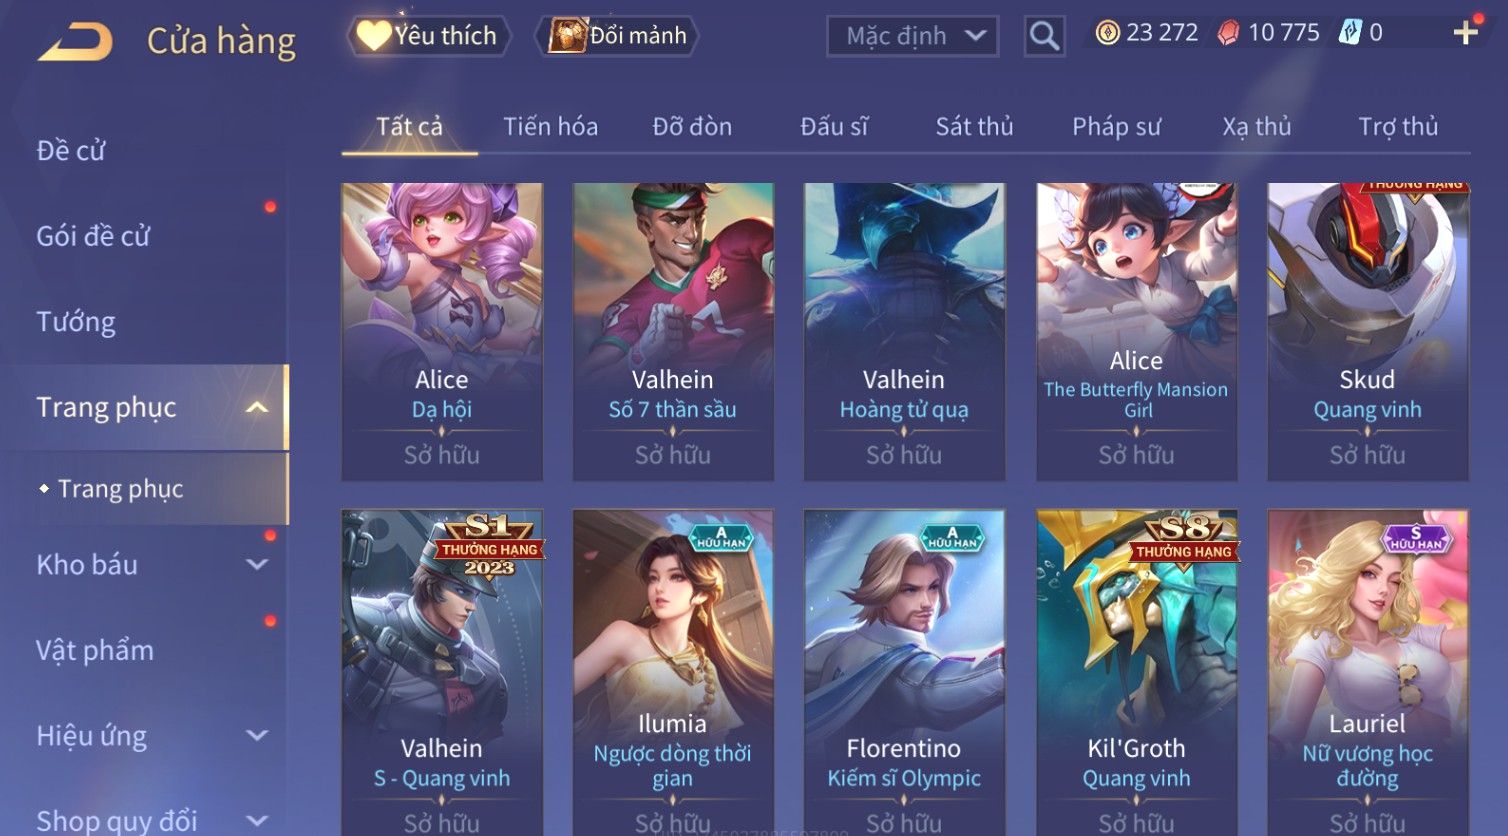Open the Mặc định sort dropdown
The width and height of the screenshot is (1508, 836).
(x=912, y=37)
